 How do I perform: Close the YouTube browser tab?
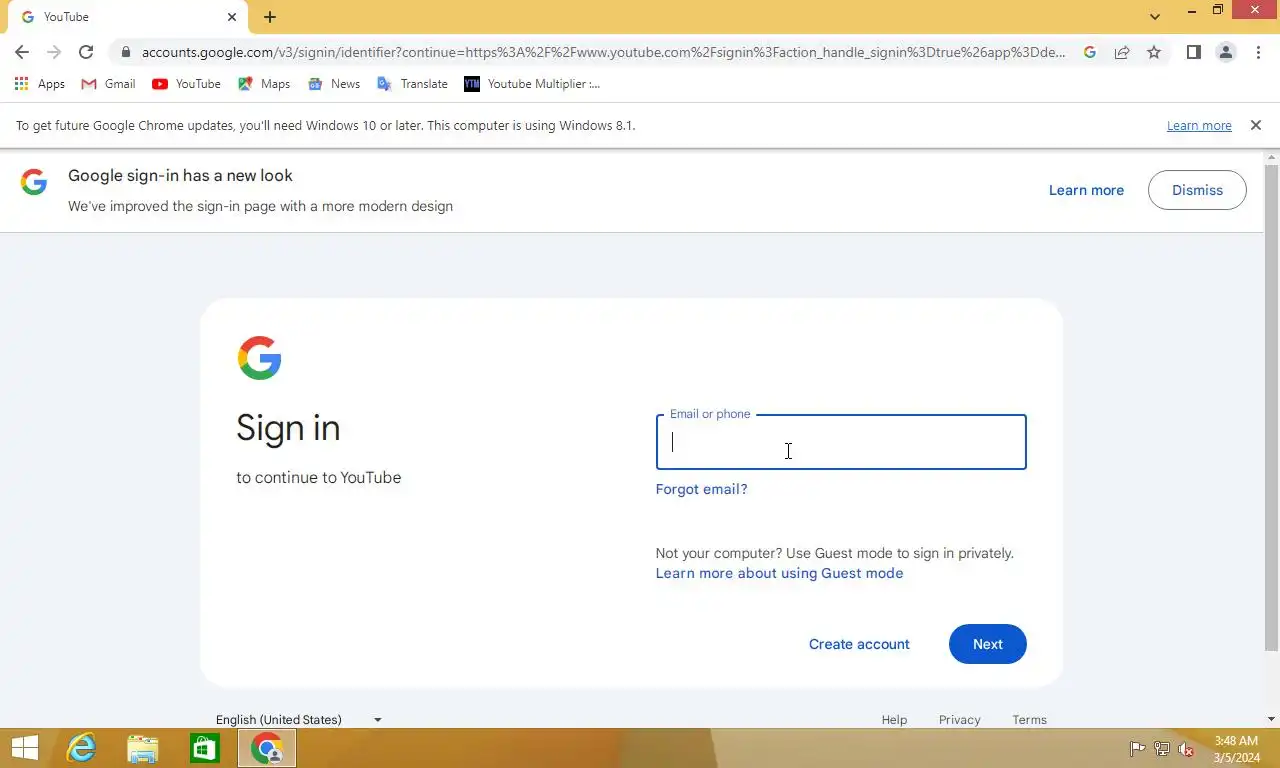pos(232,17)
